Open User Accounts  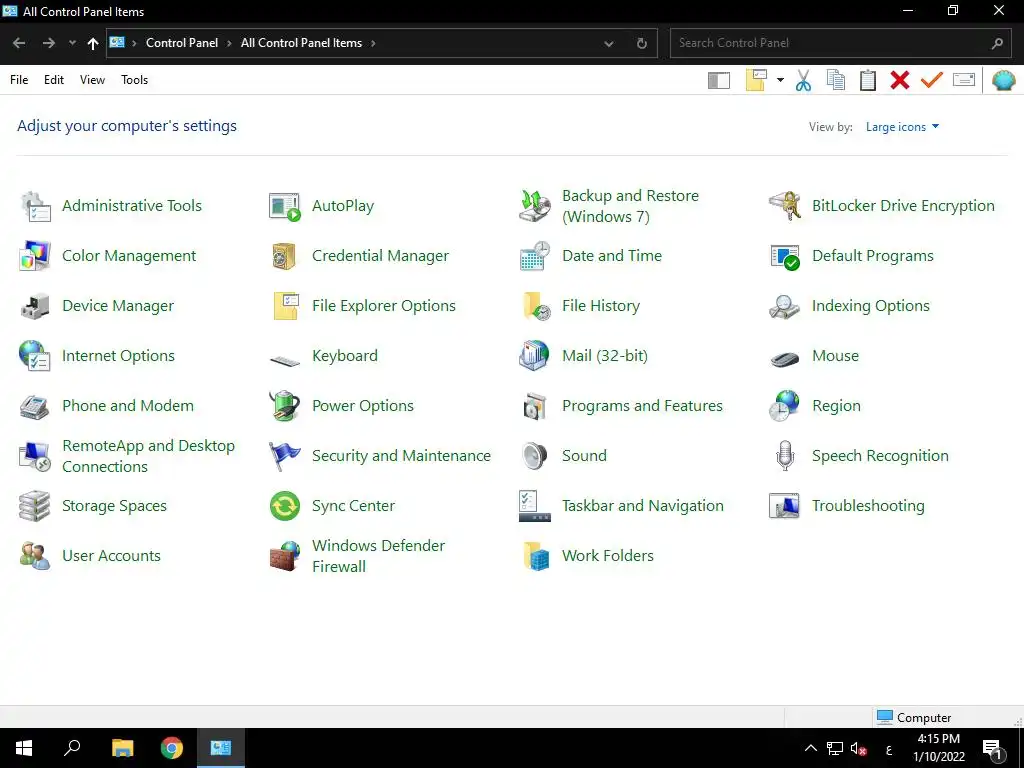tap(90, 556)
